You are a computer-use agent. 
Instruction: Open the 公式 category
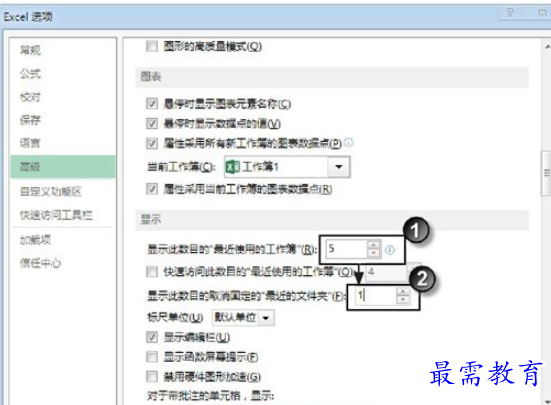(30, 74)
